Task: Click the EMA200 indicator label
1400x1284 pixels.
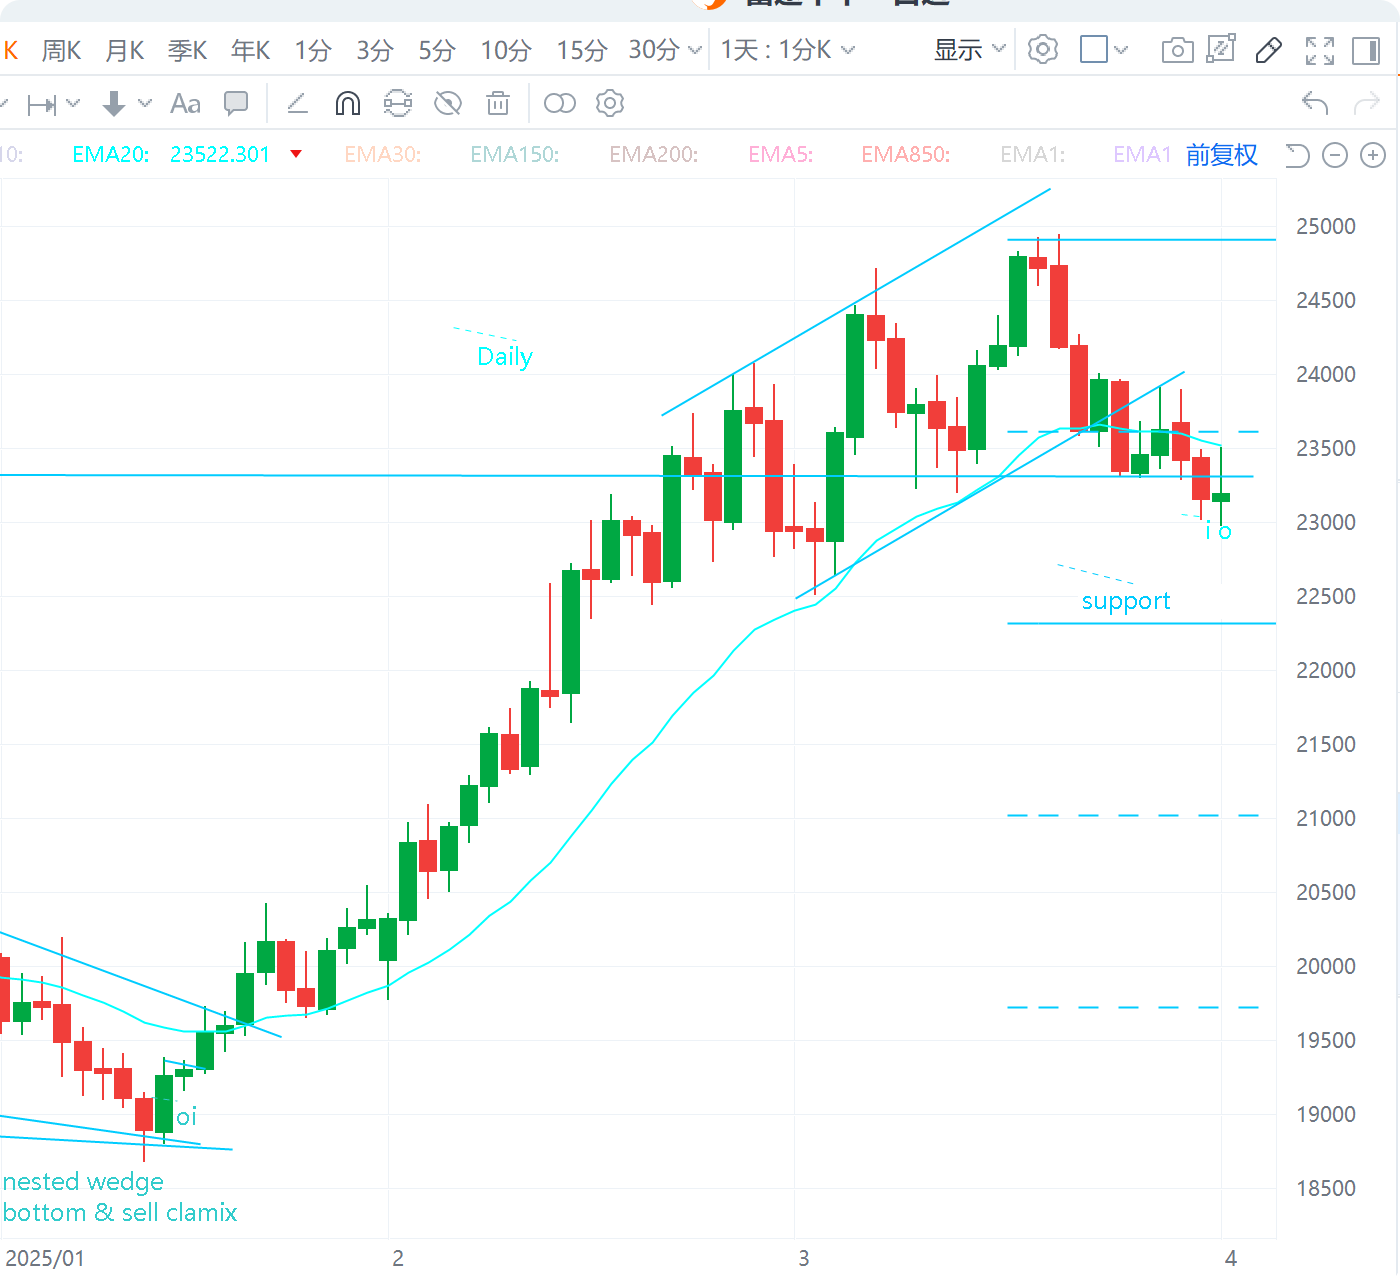Action: tap(654, 154)
